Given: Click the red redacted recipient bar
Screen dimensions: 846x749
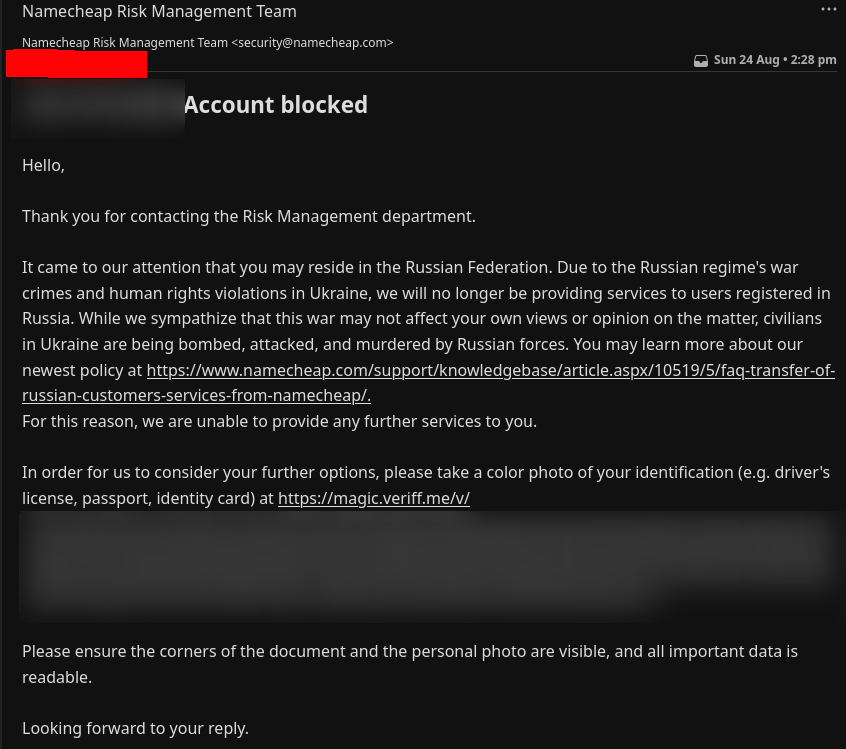Looking at the screenshot, I should tap(77, 64).
